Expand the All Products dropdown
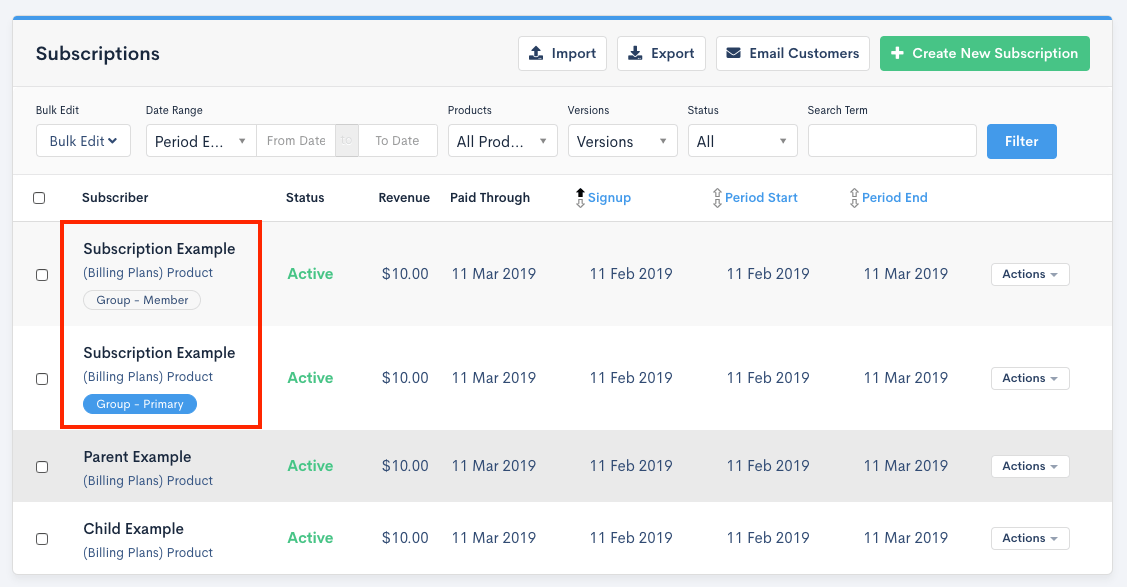This screenshot has width=1127, height=587. tap(502, 141)
